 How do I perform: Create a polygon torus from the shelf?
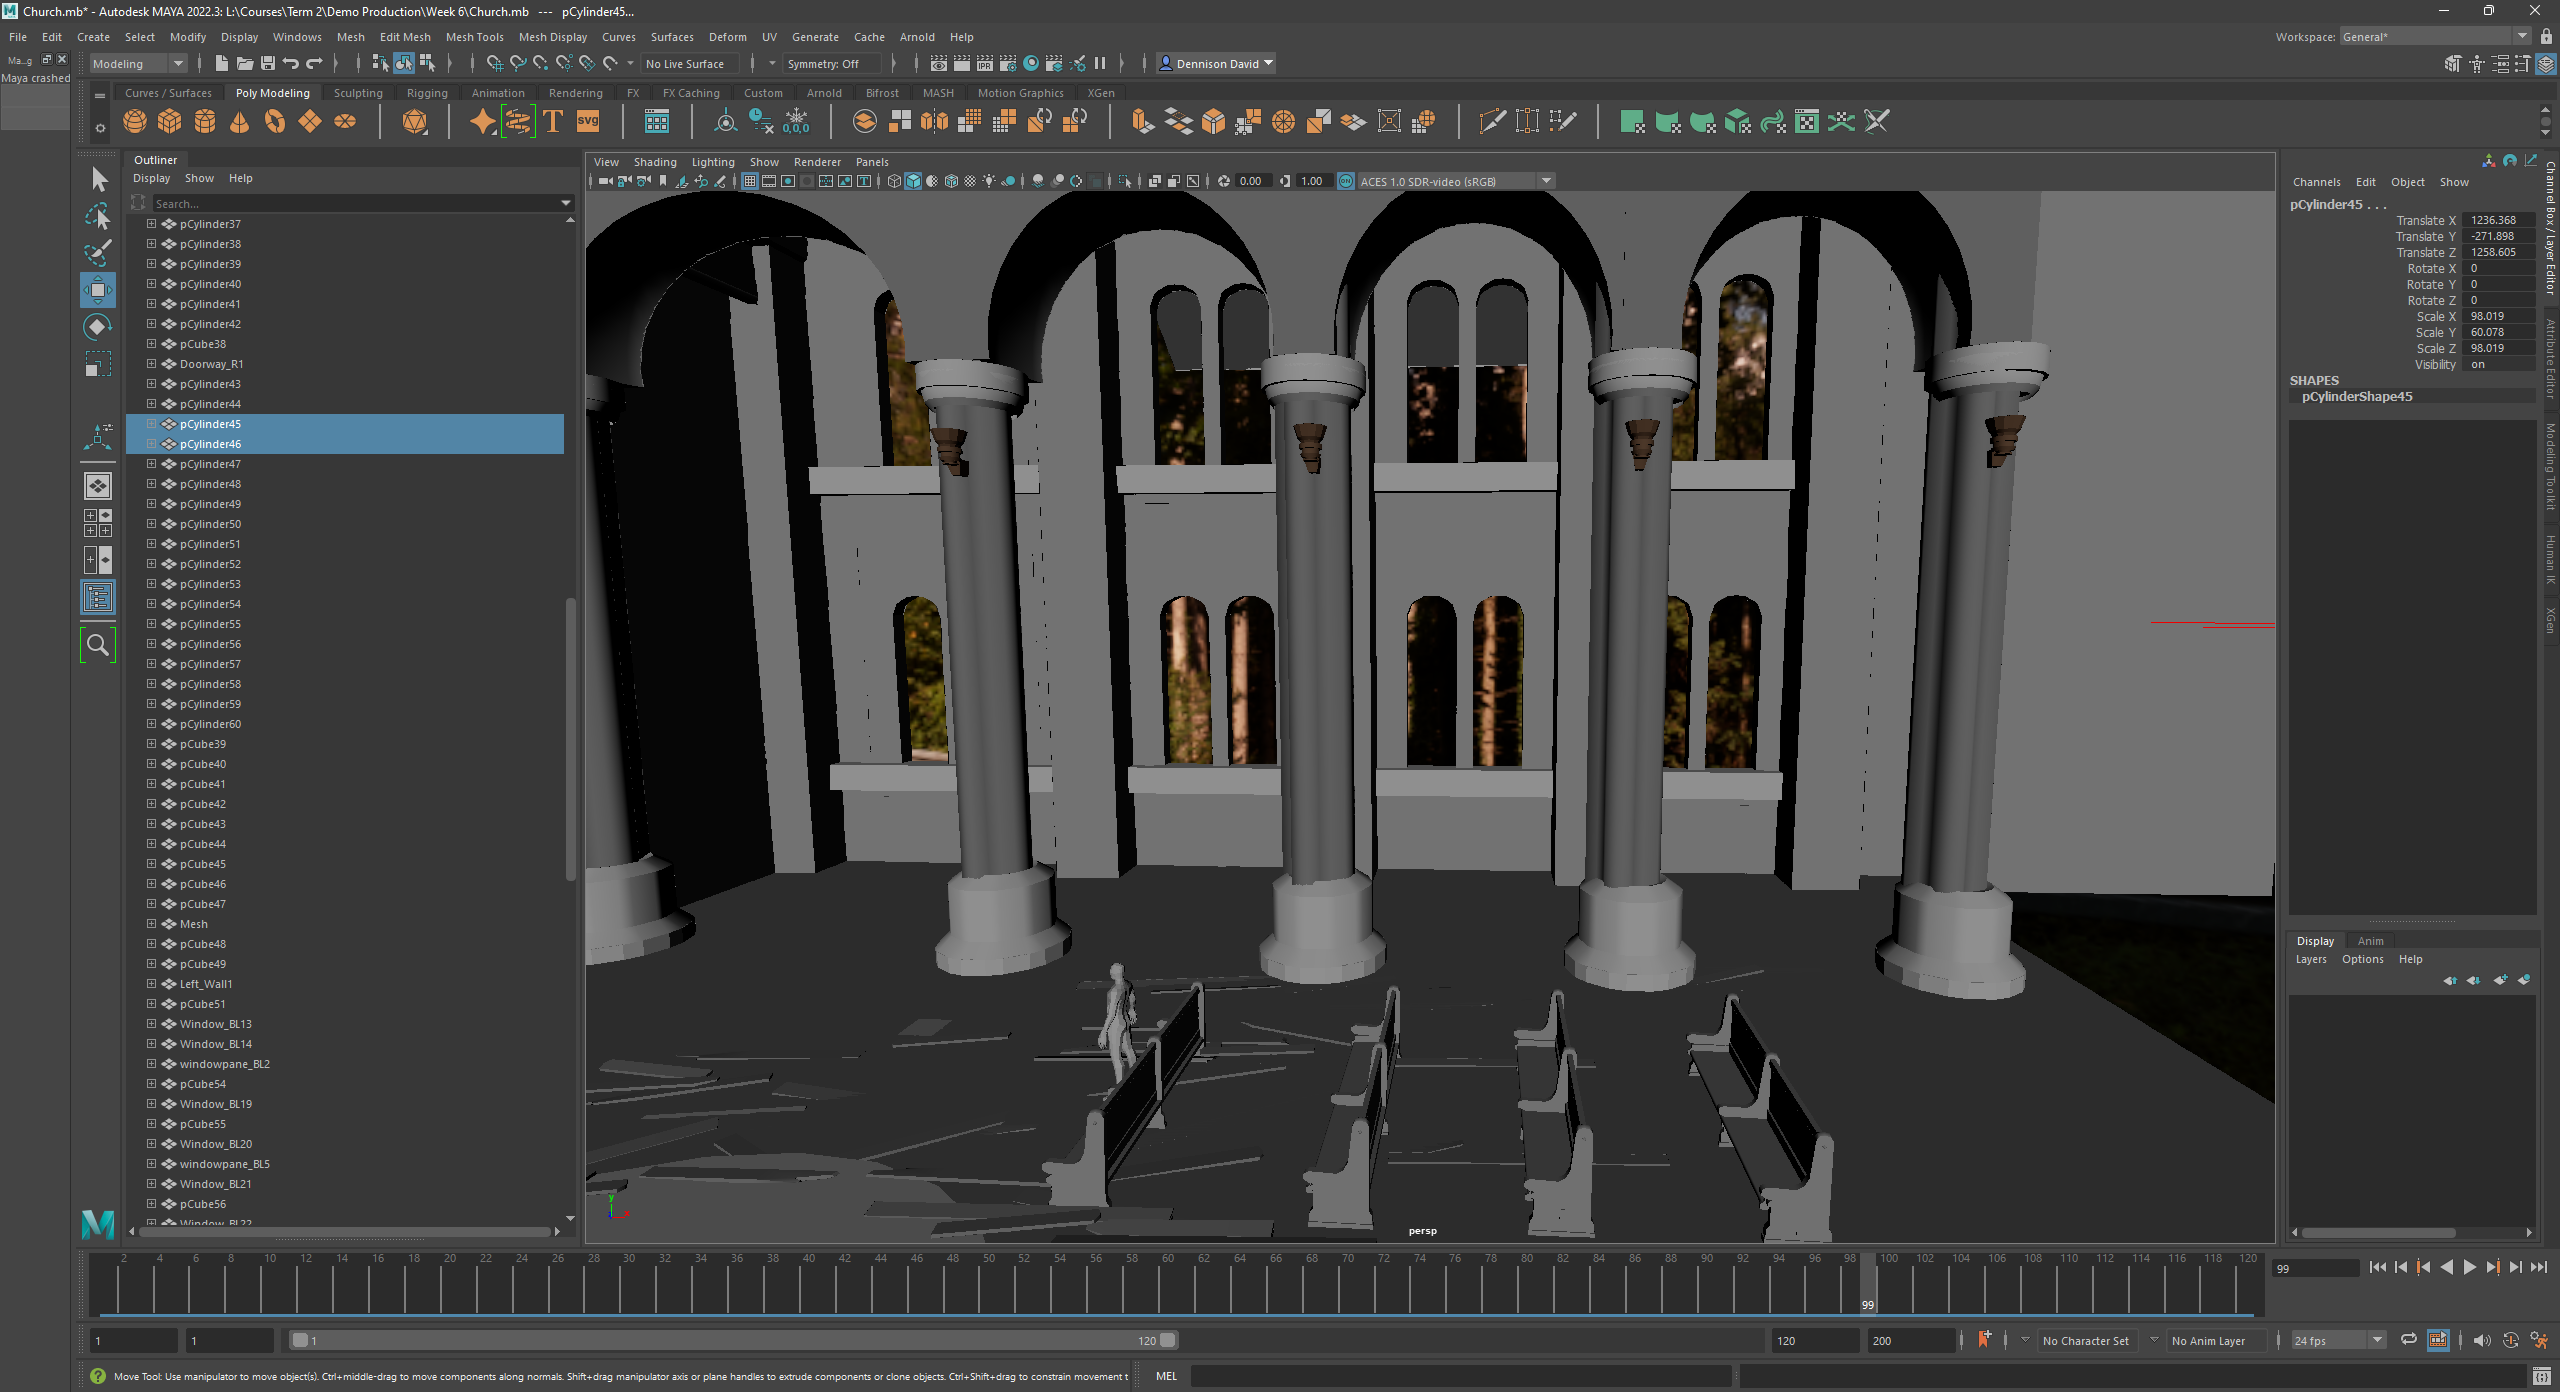(x=275, y=122)
